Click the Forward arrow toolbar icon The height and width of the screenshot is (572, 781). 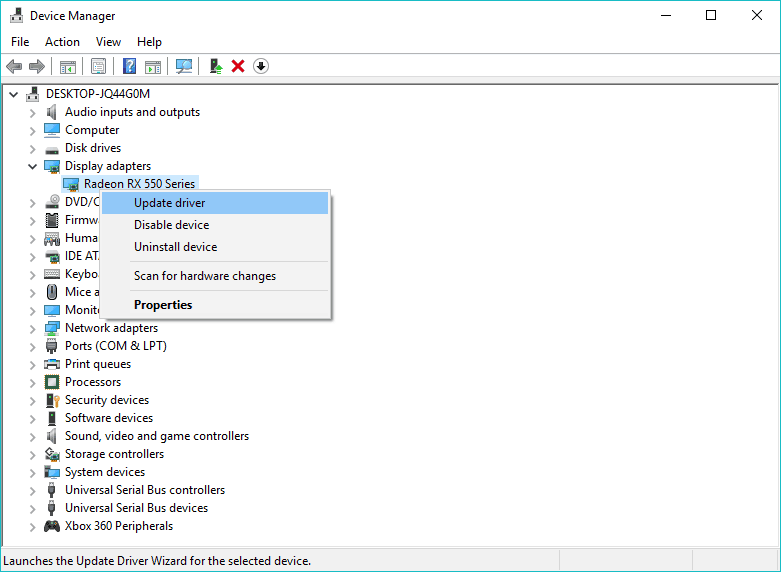coord(37,66)
